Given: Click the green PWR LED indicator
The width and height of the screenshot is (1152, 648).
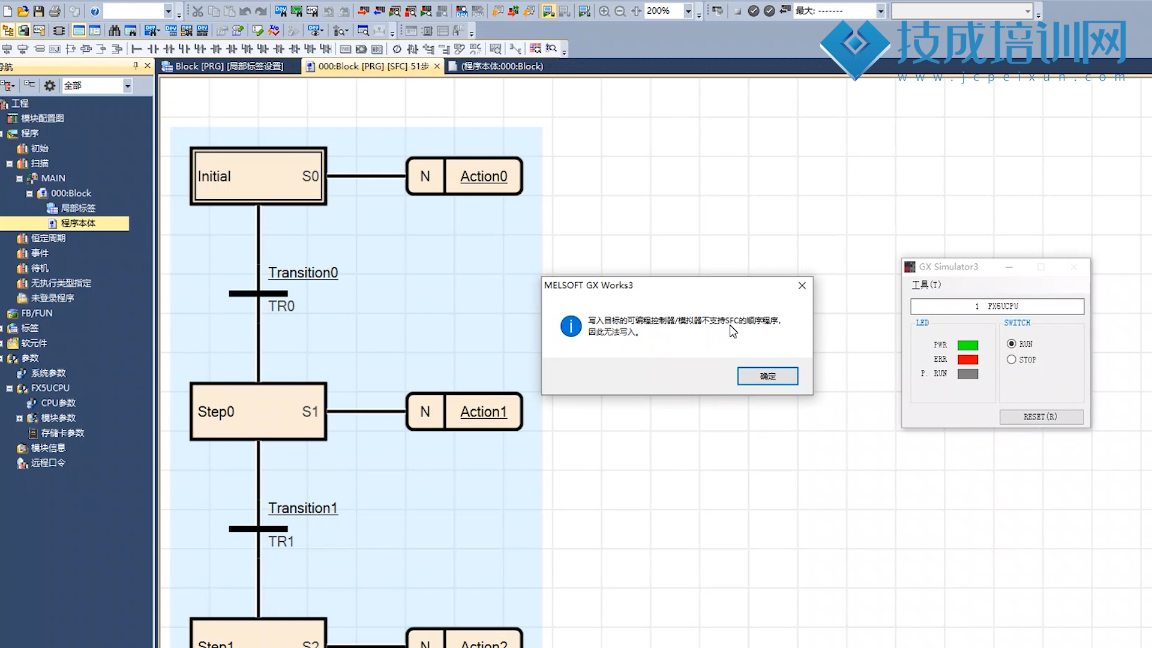Looking at the screenshot, I should tap(968, 345).
